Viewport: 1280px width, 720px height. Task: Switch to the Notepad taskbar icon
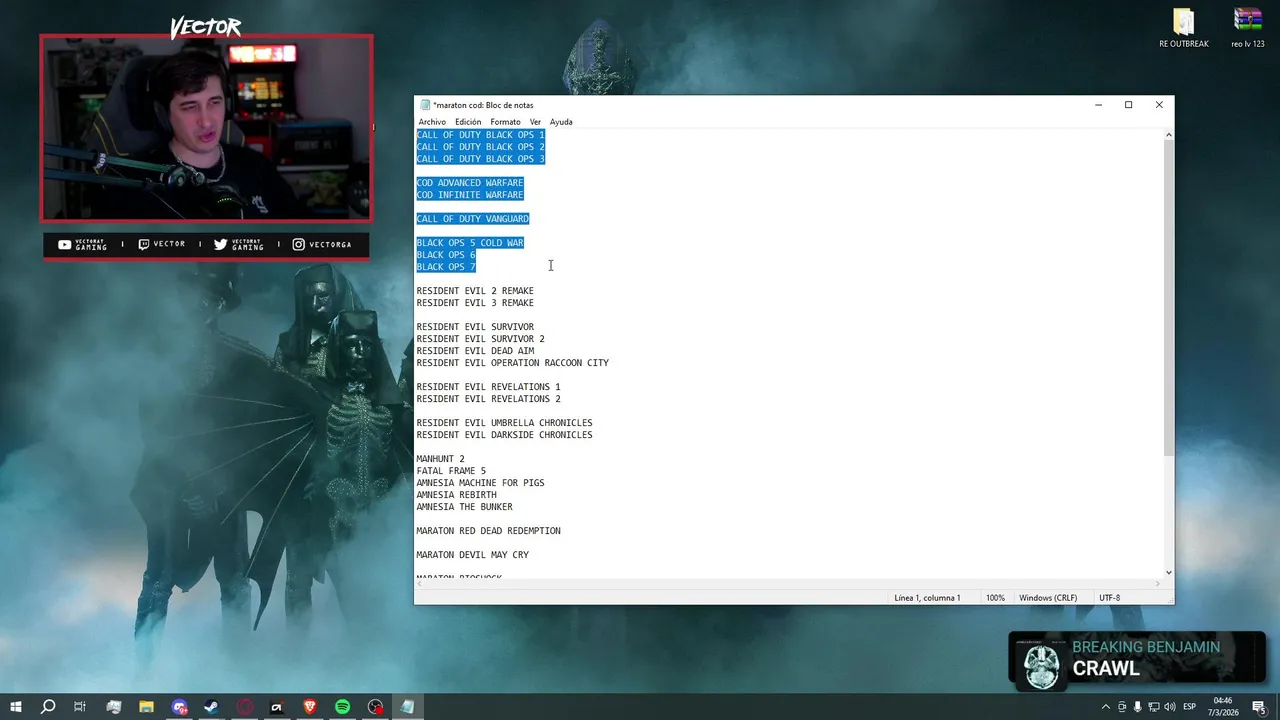407,707
